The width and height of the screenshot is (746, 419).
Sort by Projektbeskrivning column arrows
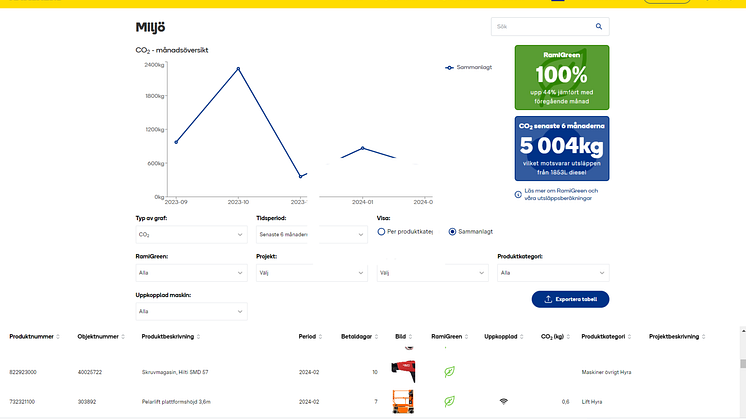coord(703,337)
